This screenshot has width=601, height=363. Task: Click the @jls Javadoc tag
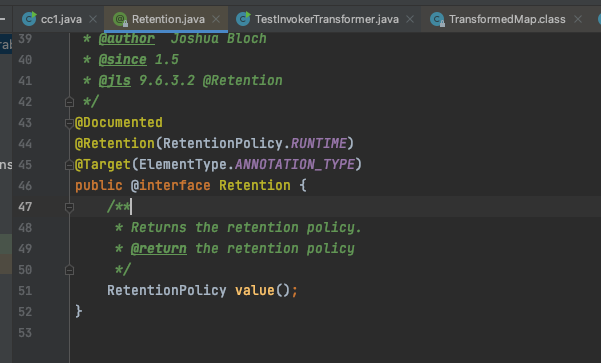point(115,80)
